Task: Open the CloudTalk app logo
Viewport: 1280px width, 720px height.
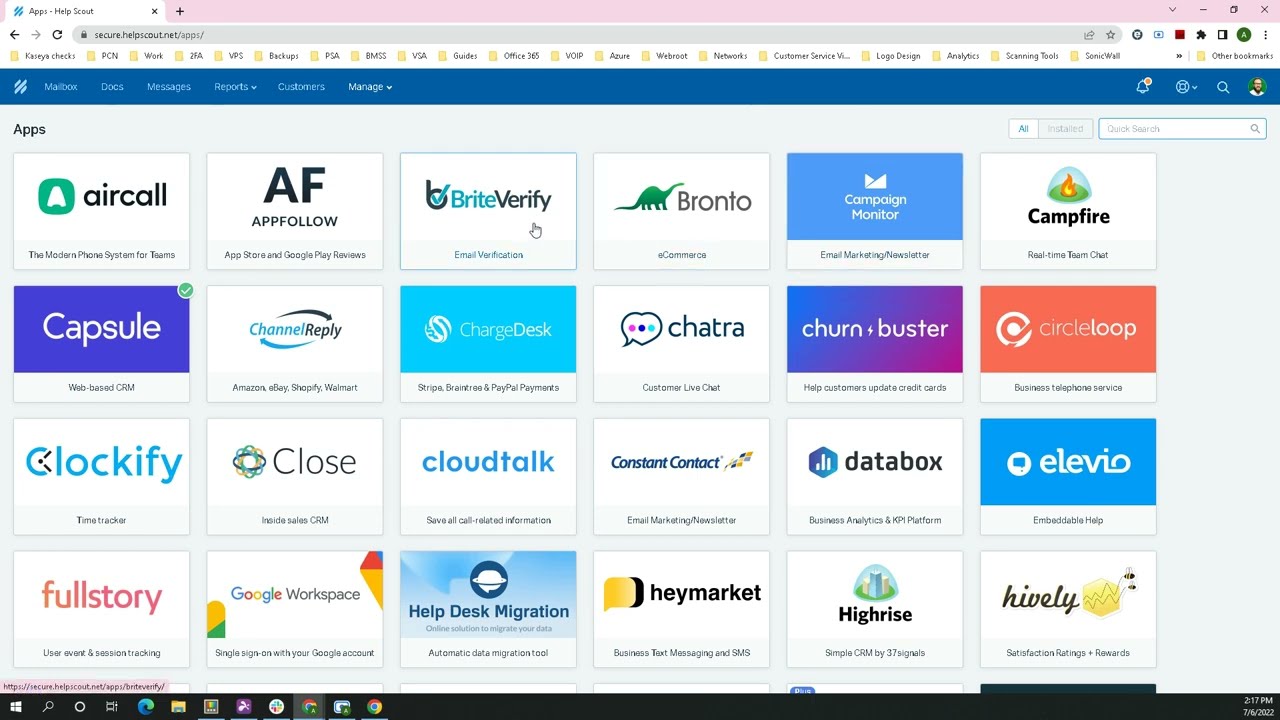Action: coord(488,462)
